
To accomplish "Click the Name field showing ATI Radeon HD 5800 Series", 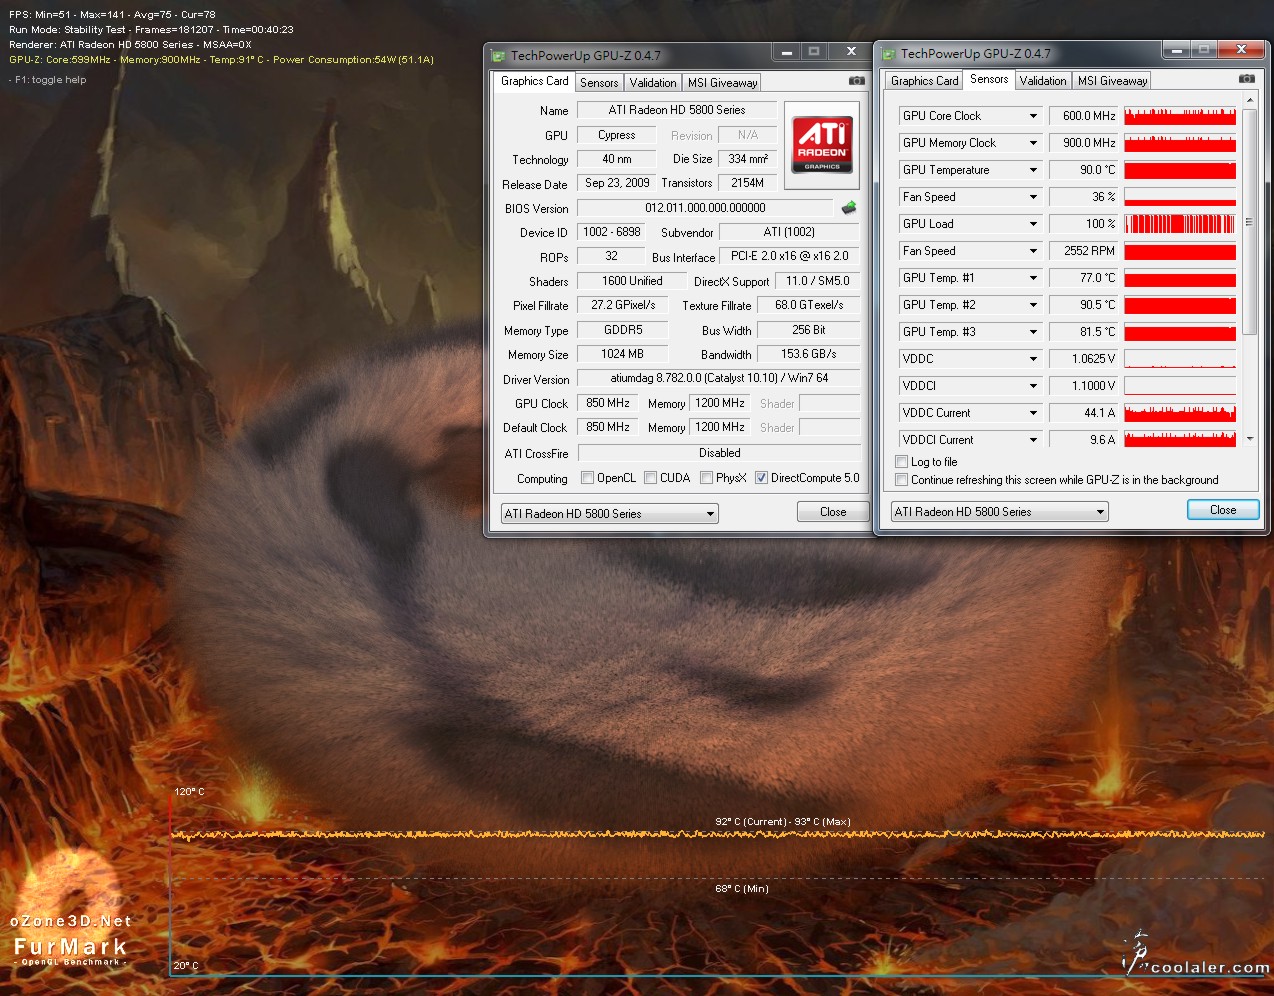I will (x=676, y=110).
